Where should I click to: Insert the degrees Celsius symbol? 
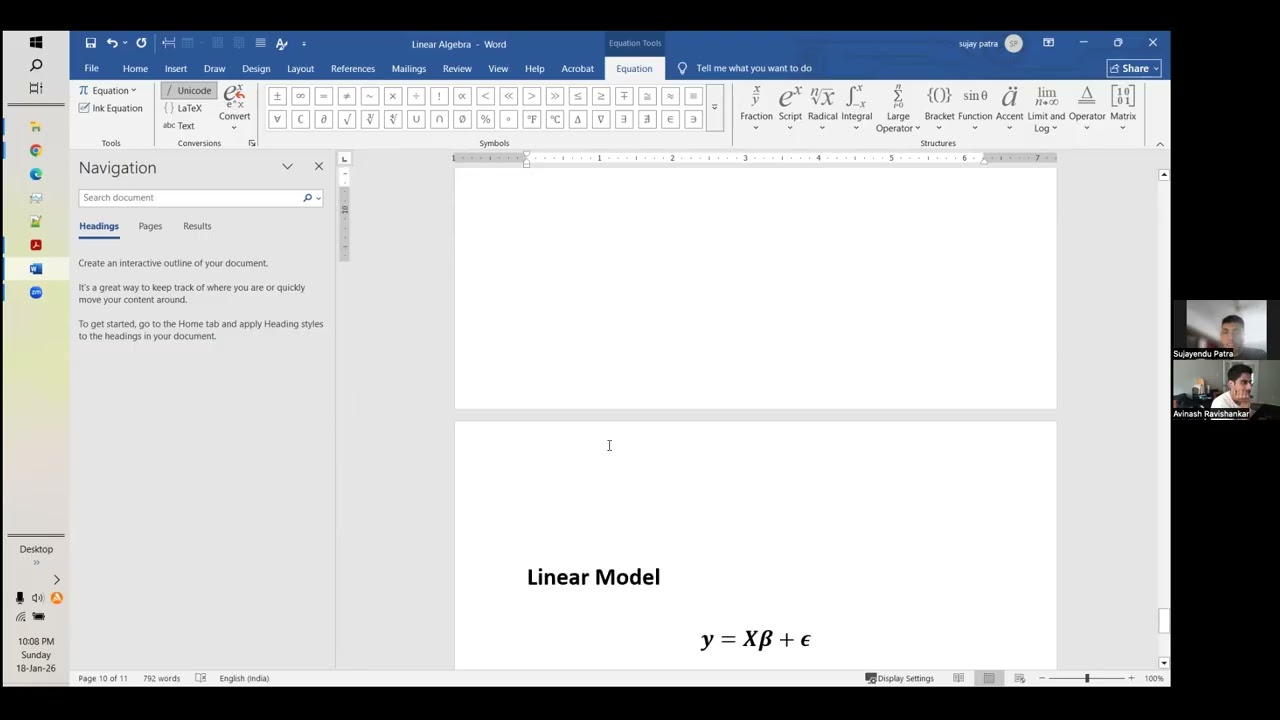pos(554,119)
